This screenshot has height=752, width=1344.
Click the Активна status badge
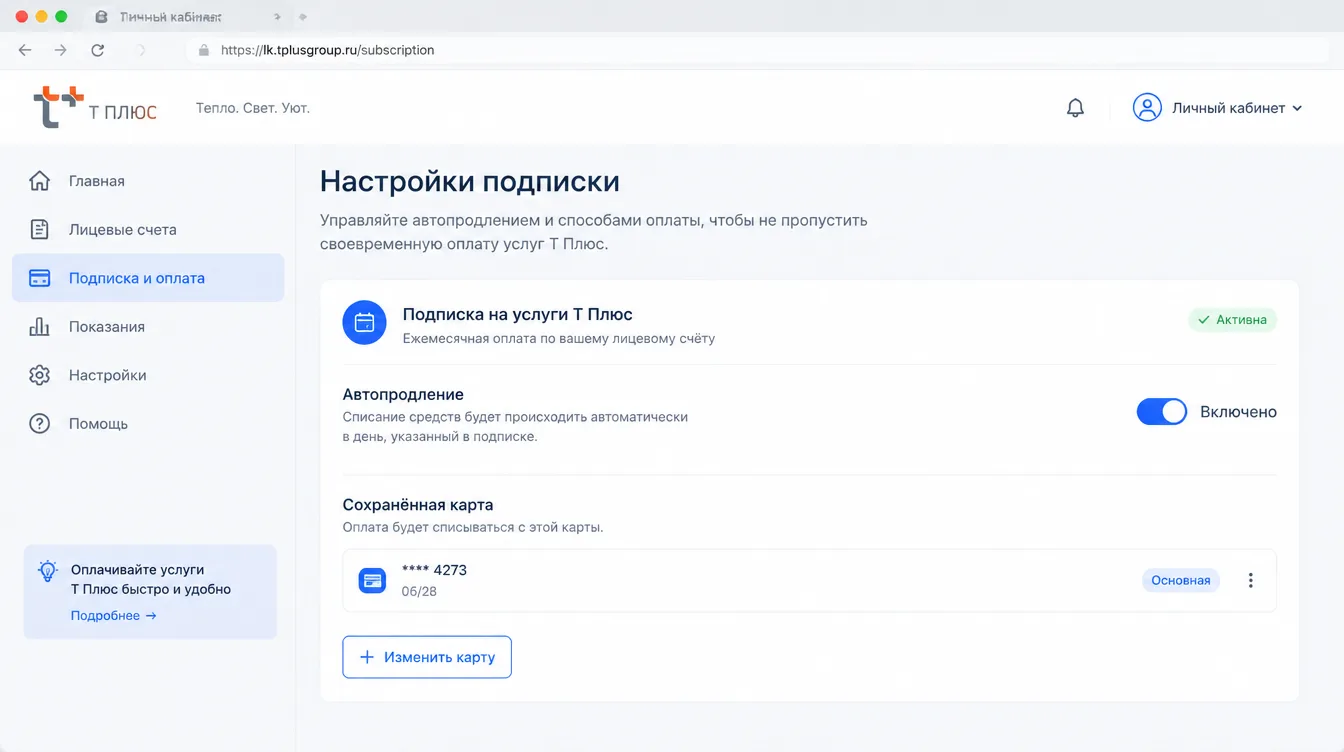tap(1232, 320)
